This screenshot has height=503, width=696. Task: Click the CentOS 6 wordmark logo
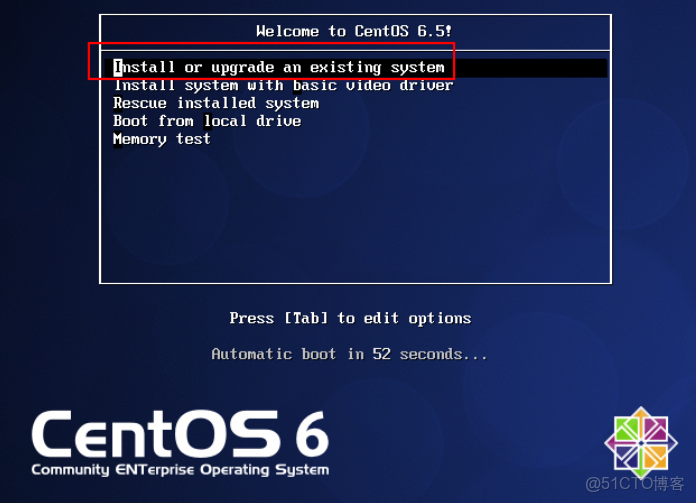(x=180, y=434)
